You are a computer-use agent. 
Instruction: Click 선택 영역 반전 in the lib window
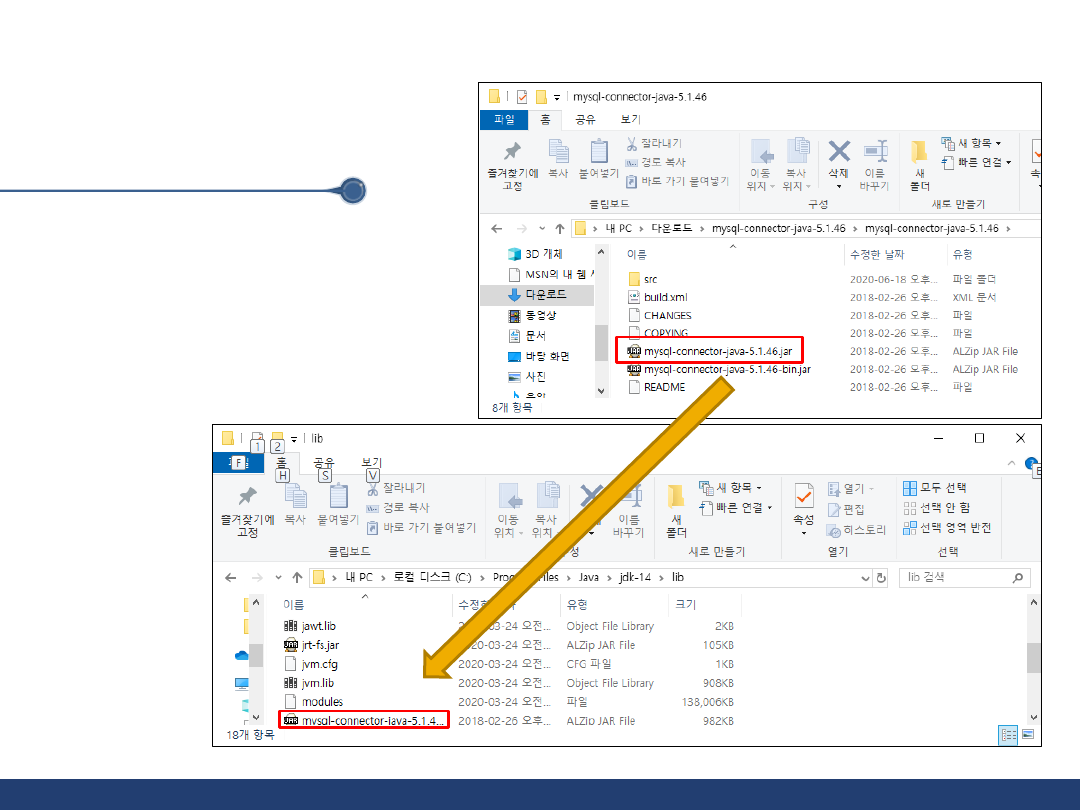click(x=947, y=528)
